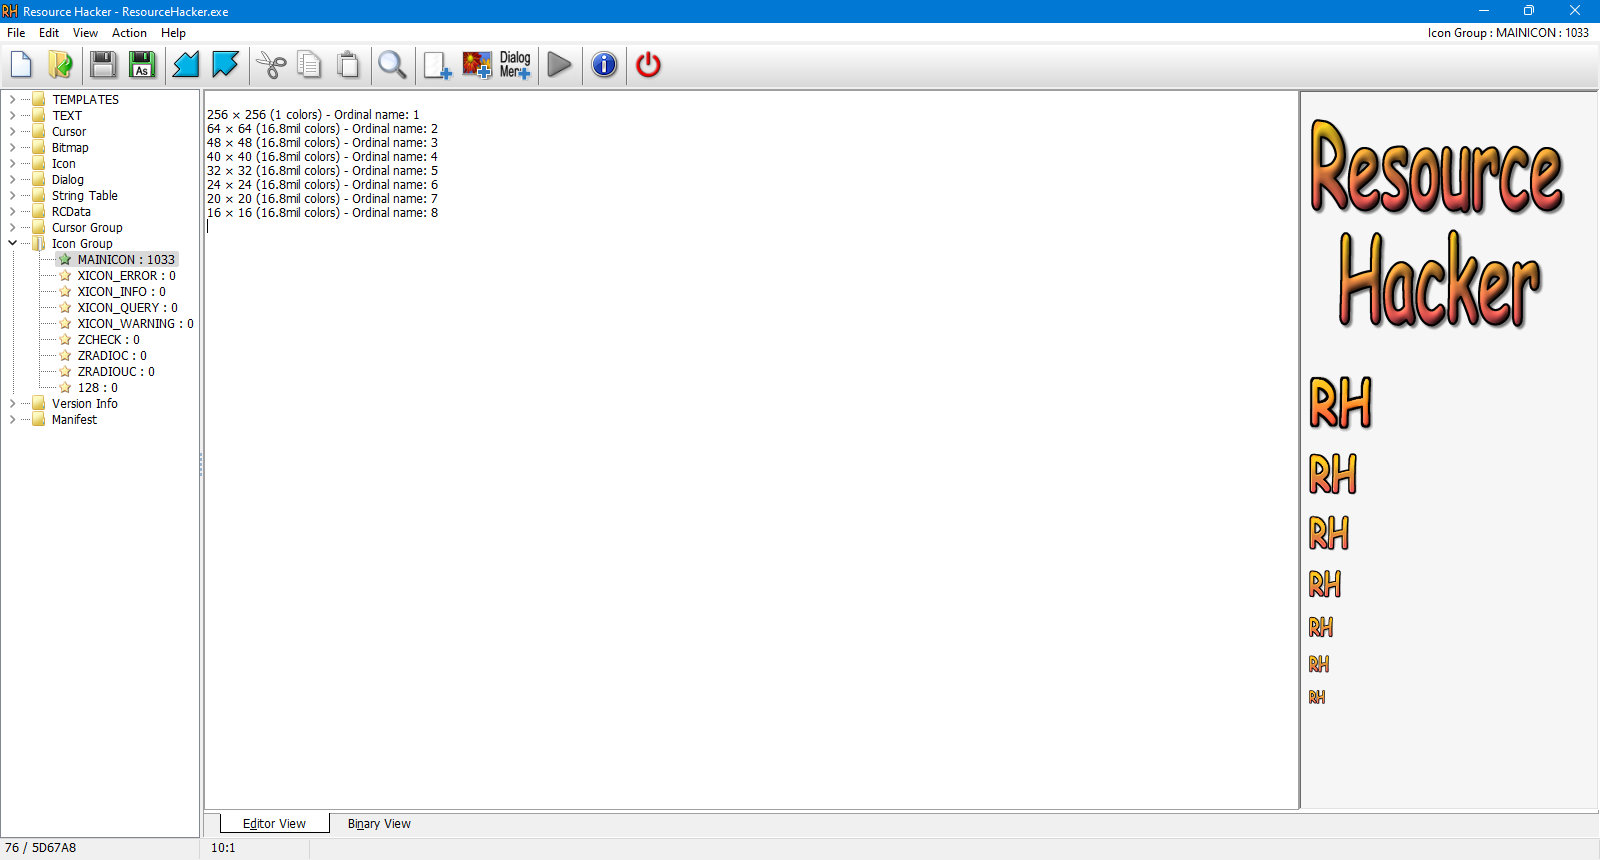This screenshot has width=1600, height=860.
Task: Open a file with the folder icon
Action: tap(61, 65)
